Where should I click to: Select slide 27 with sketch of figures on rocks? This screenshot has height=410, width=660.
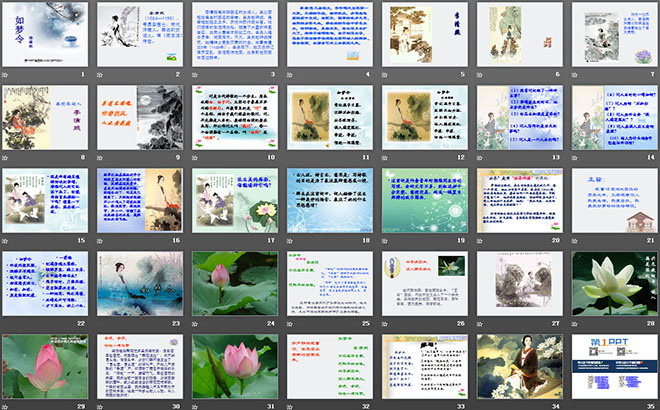[x=519, y=283]
